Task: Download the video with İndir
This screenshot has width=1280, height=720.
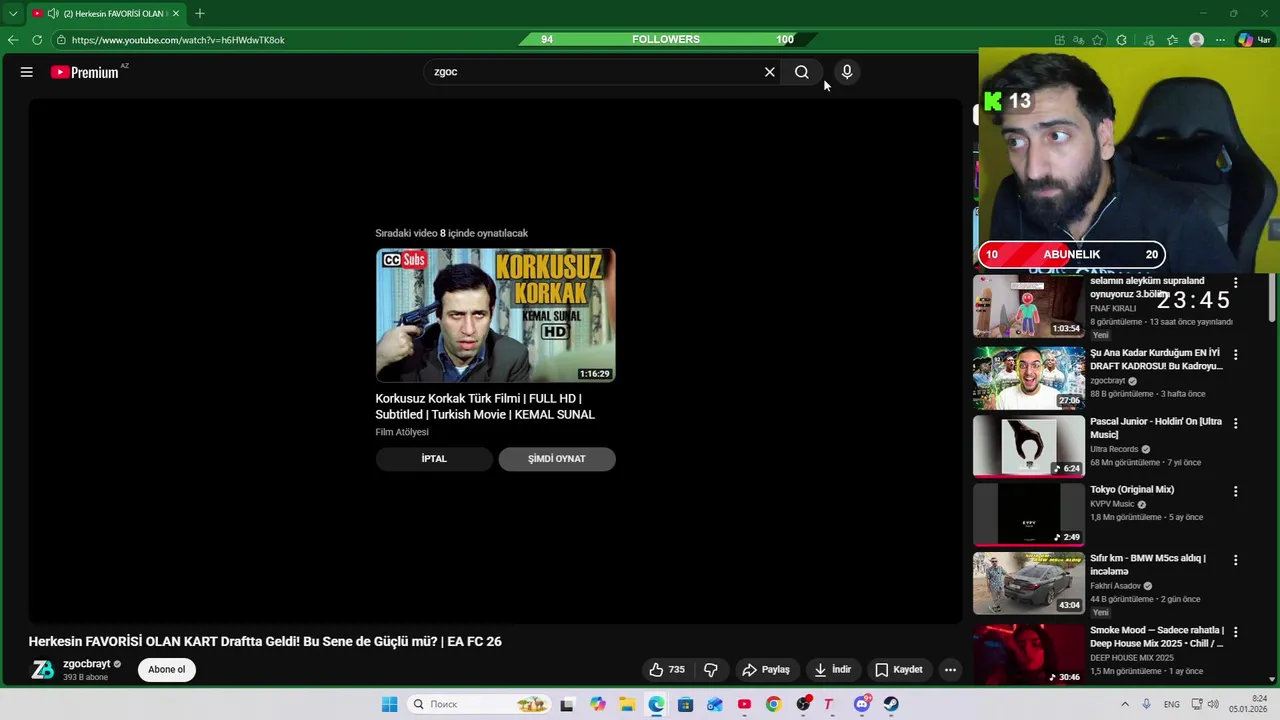Action: (x=832, y=670)
